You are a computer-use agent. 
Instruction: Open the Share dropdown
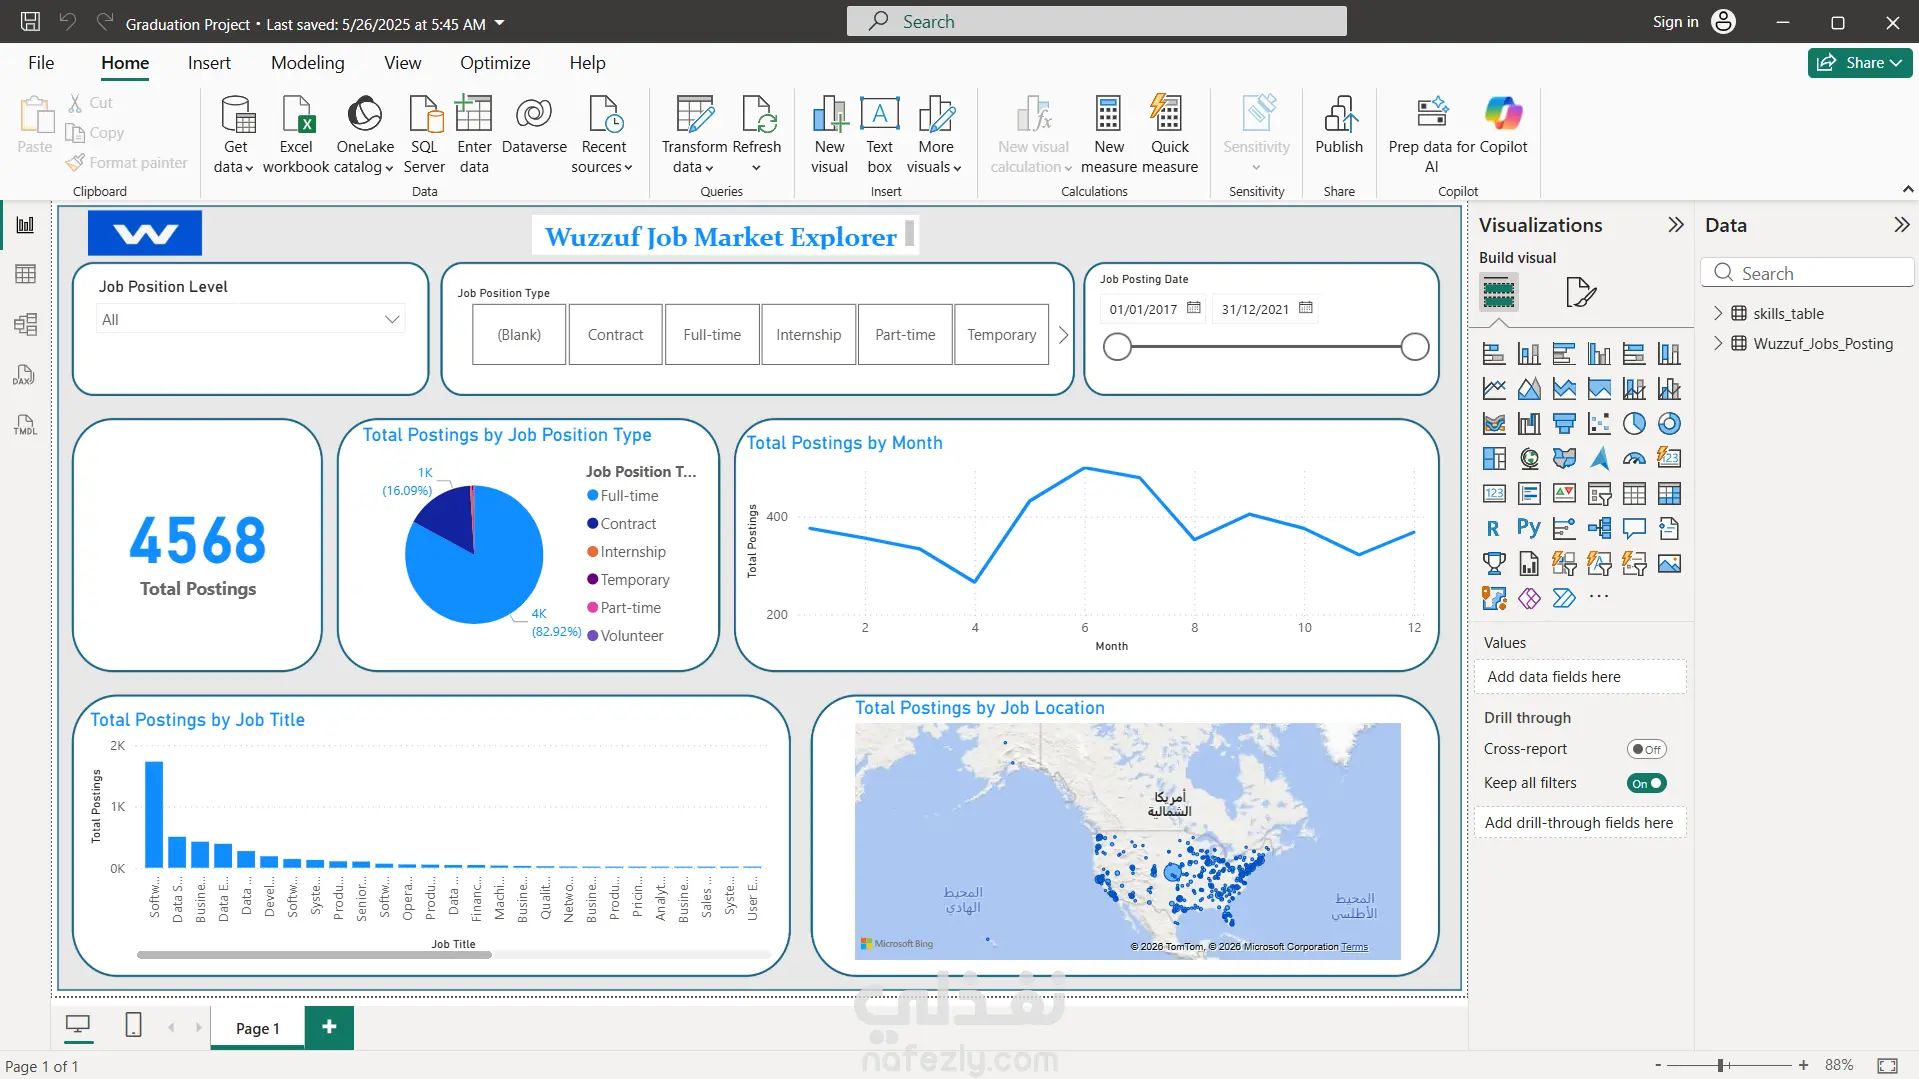tap(1859, 63)
